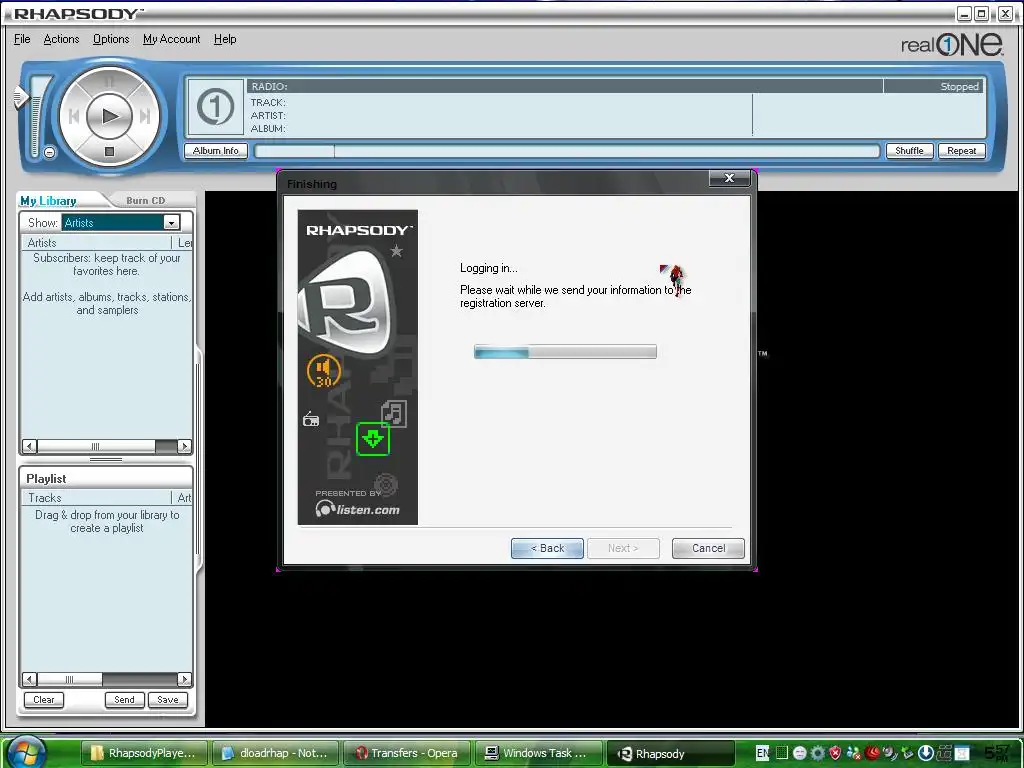Switch to Transfers - Opera taskbar button
Screen dimensions: 1024x768
pyautogui.click(x=406, y=753)
